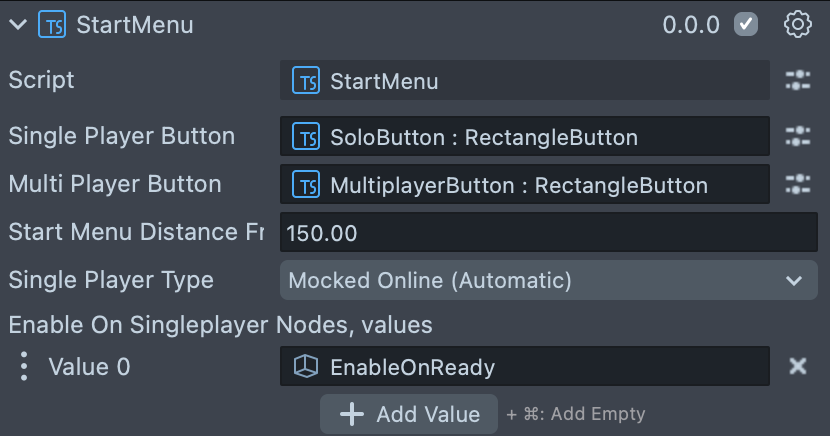Click the cube icon in EnableOnReady field
830x436 pixels.
click(x=304, y=367)
